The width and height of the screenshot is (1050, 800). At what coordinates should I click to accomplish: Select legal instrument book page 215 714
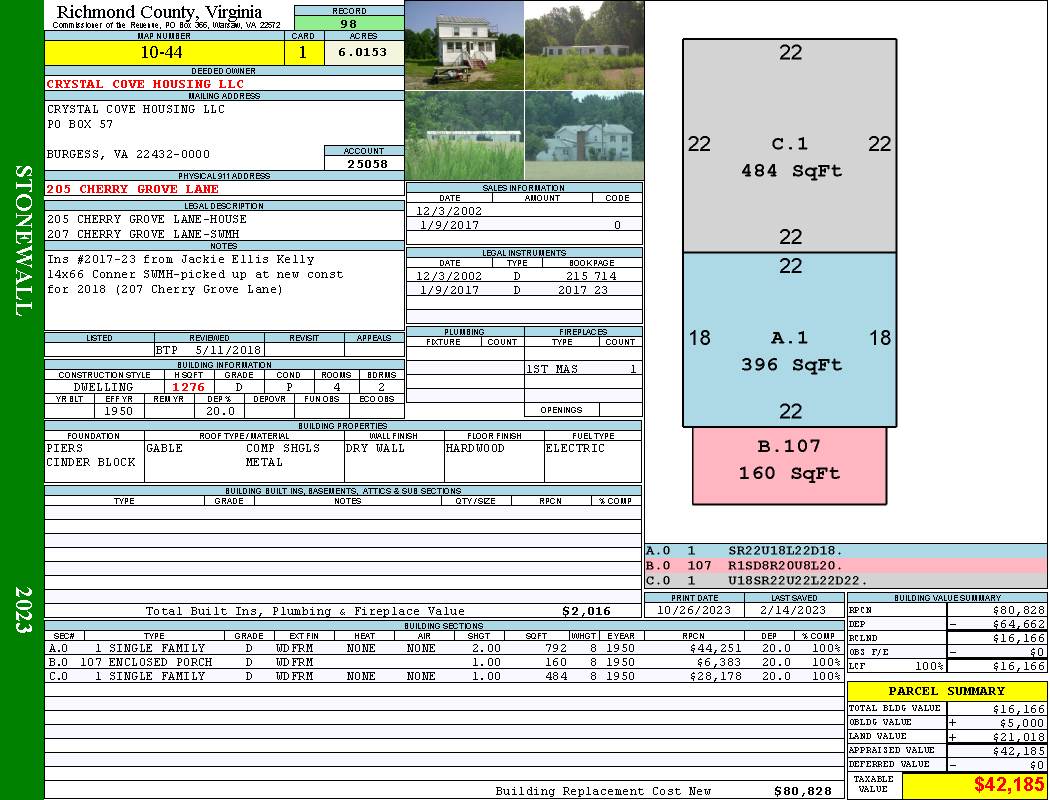[x=591, y=276]
